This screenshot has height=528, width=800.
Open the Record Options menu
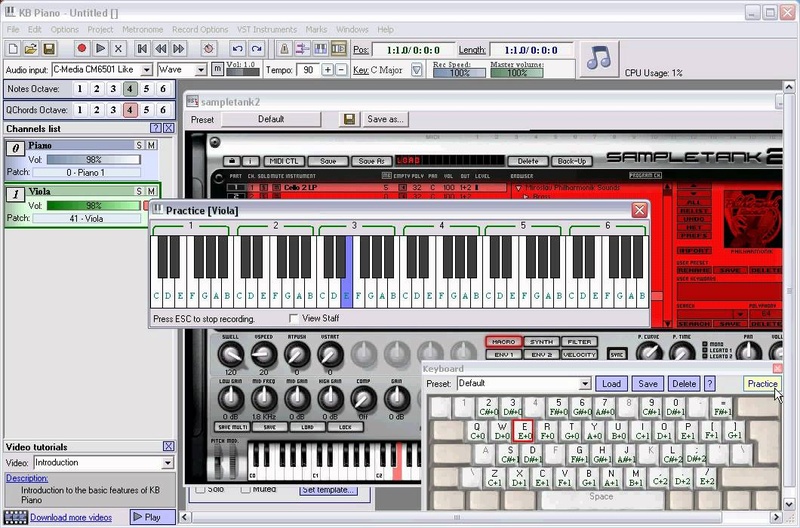[x=200, y=30]
